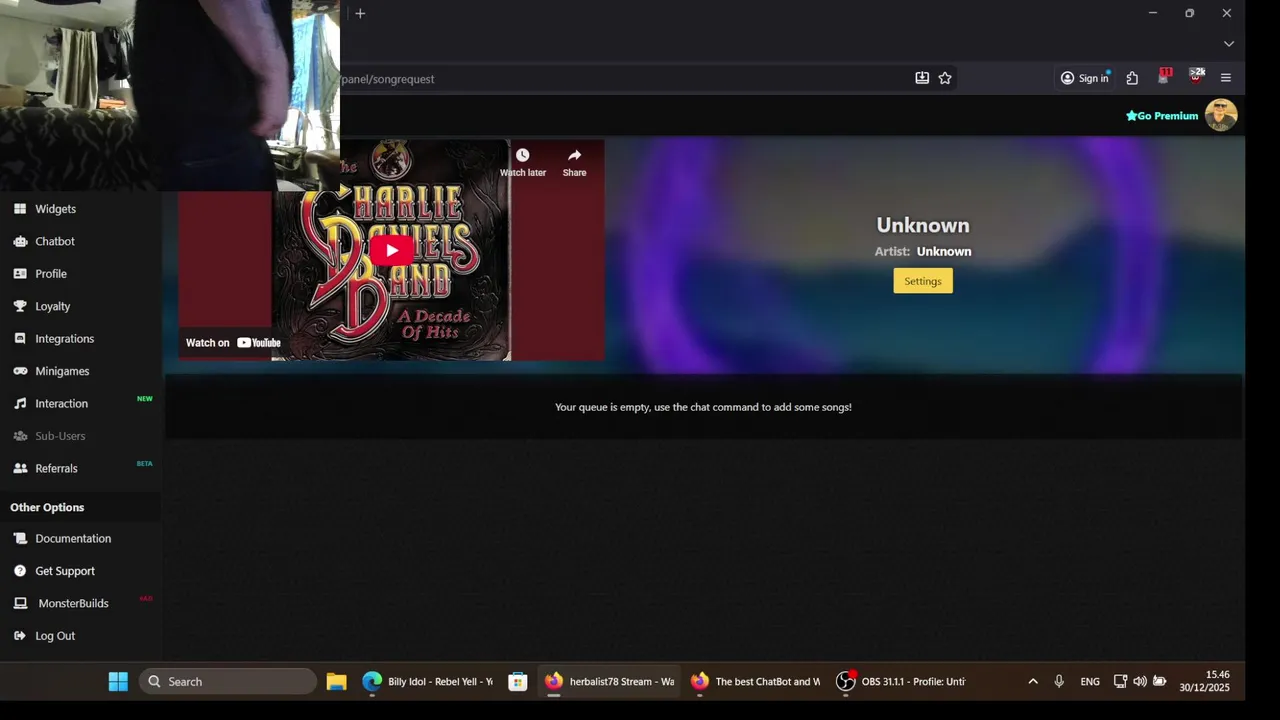Click the empty queue message text
The width and height of the screenshot is (1280, 720).
tap(703, 407)
